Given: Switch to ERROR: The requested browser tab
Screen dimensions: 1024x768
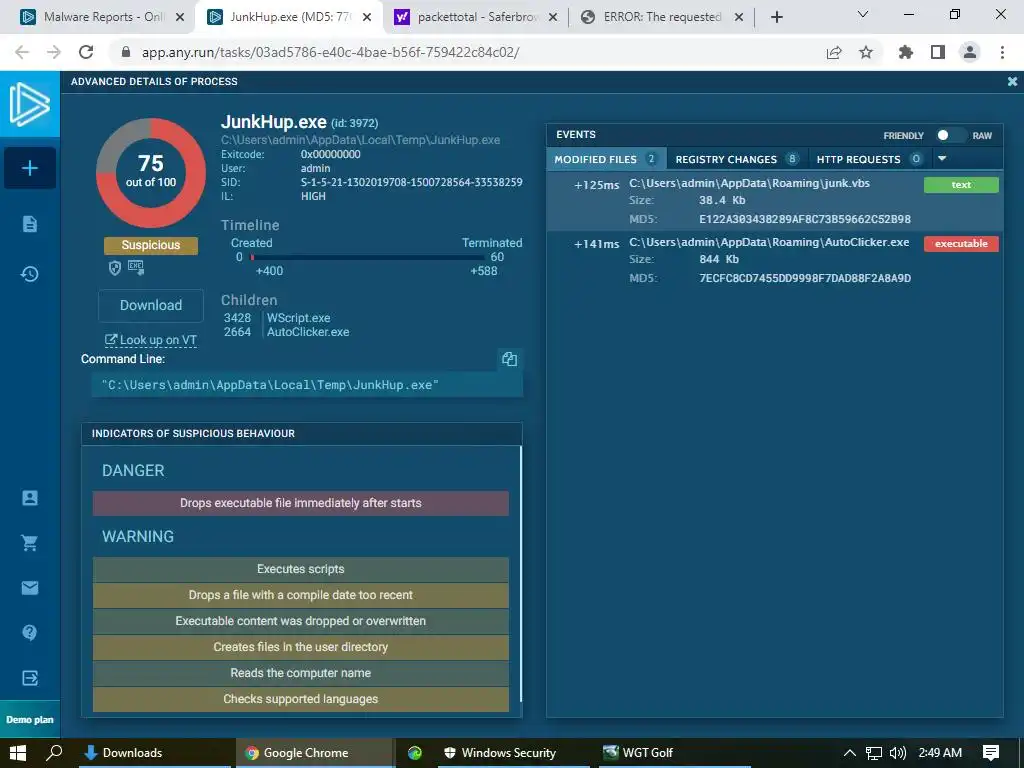Looking at the screenshot, I should click(x=662, y=17).
